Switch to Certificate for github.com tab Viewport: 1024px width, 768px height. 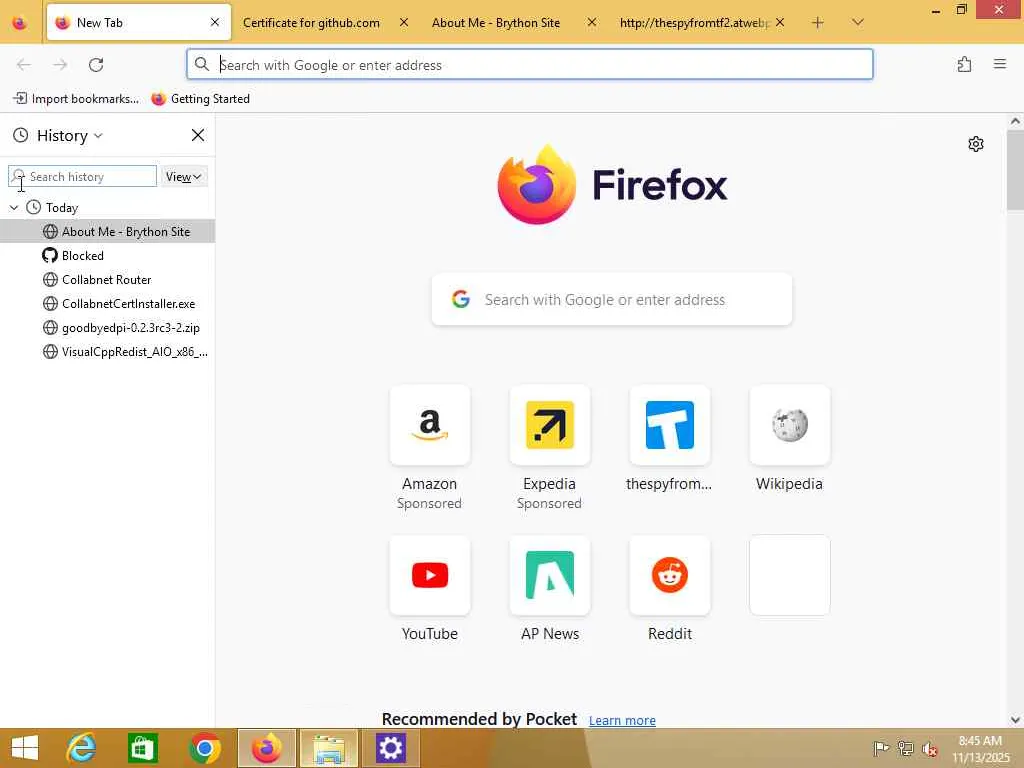click(311, 23)
